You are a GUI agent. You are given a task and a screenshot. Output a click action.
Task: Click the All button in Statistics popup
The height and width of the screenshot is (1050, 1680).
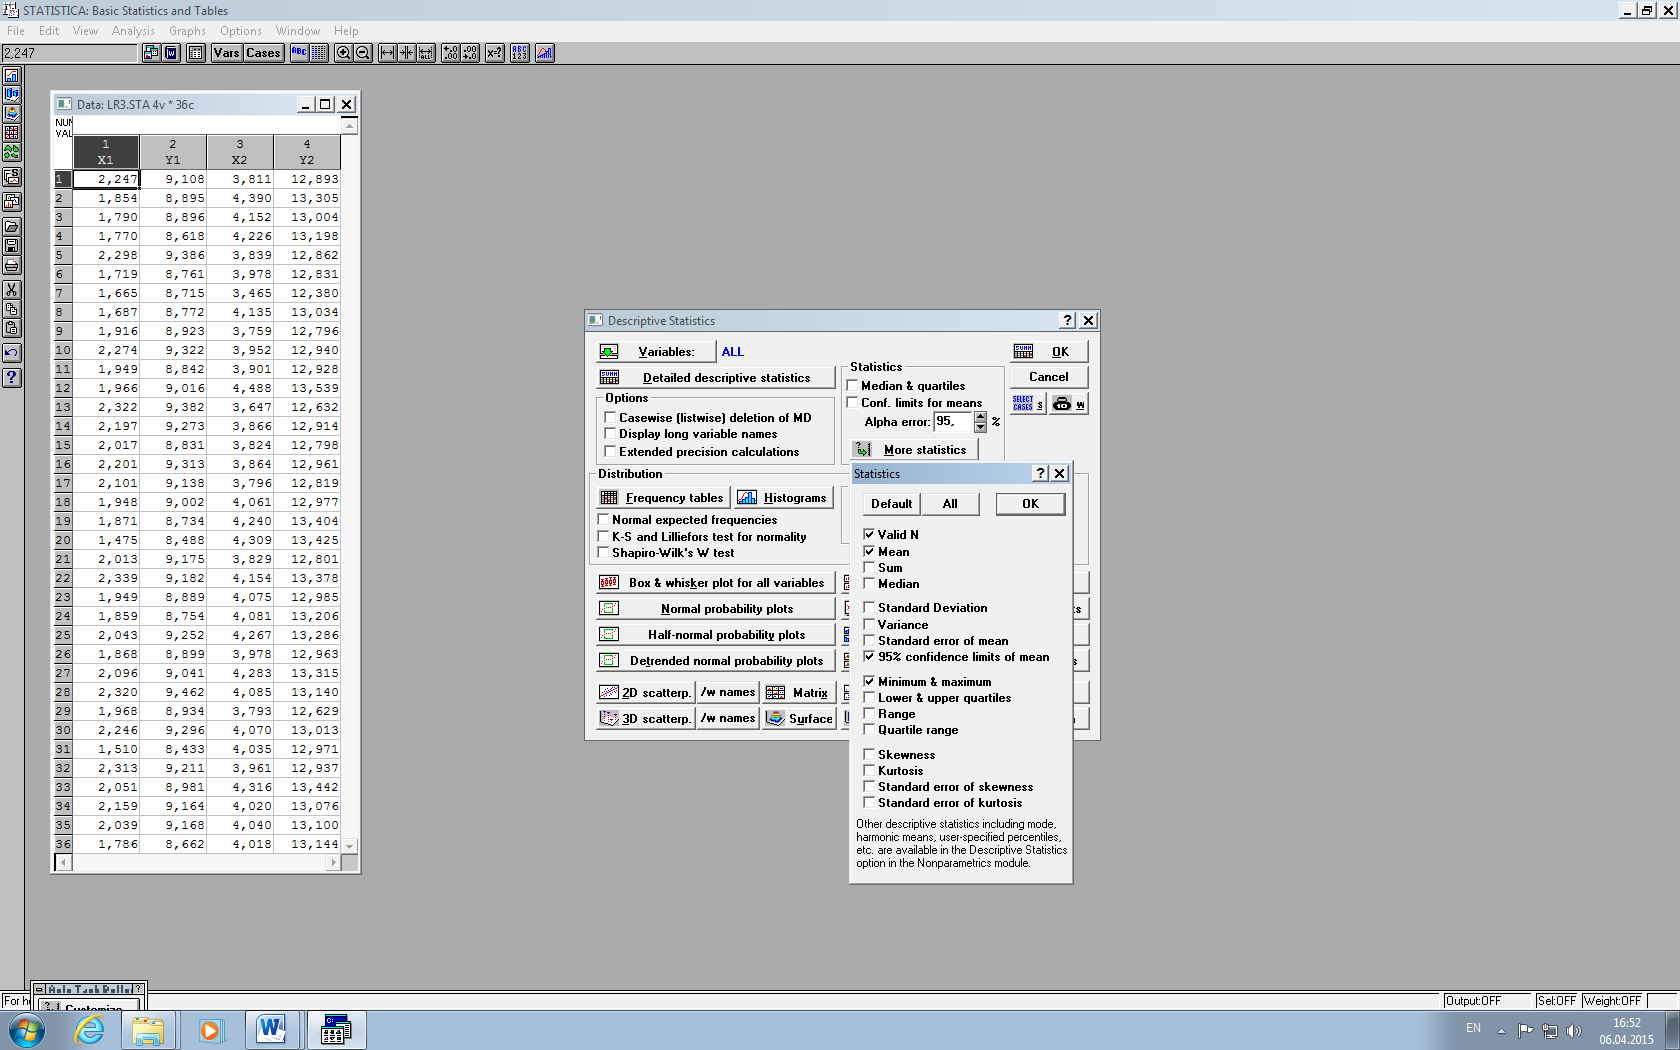pos(950,504)
